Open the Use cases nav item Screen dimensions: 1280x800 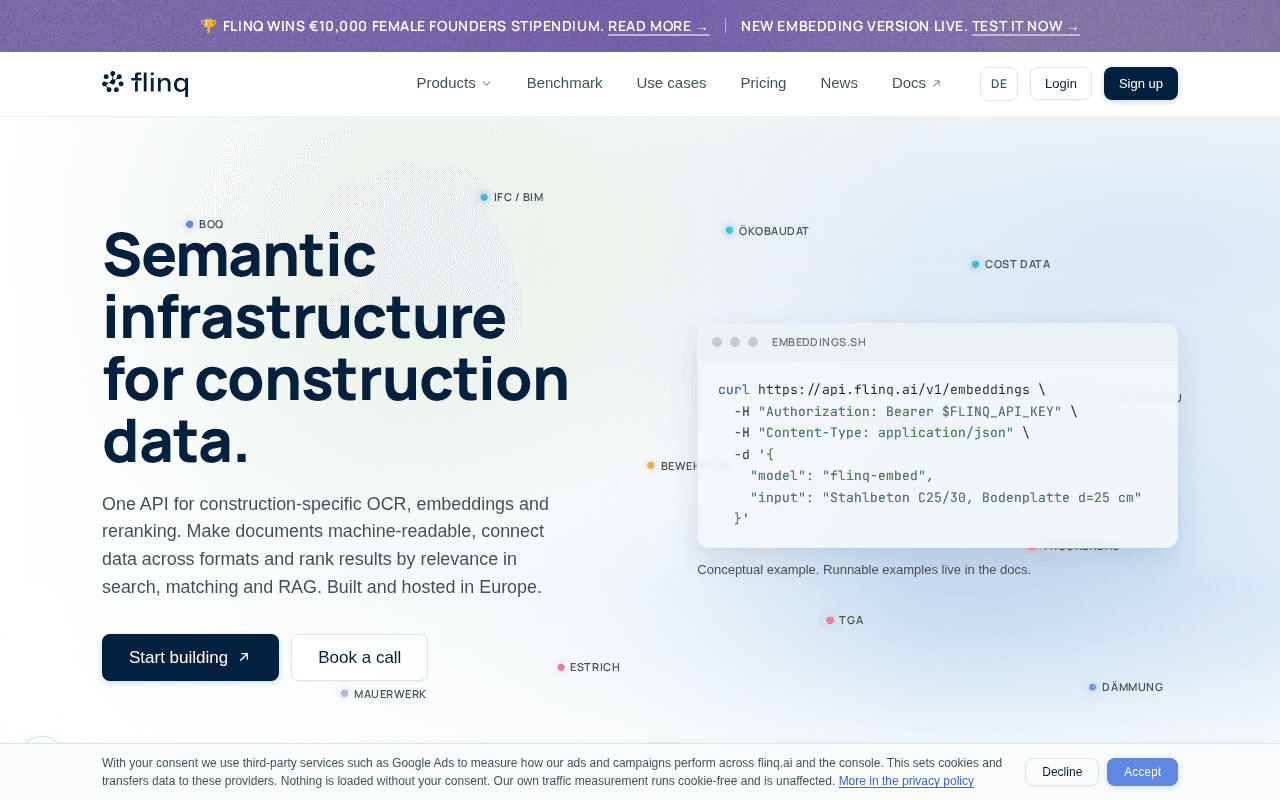671,83
